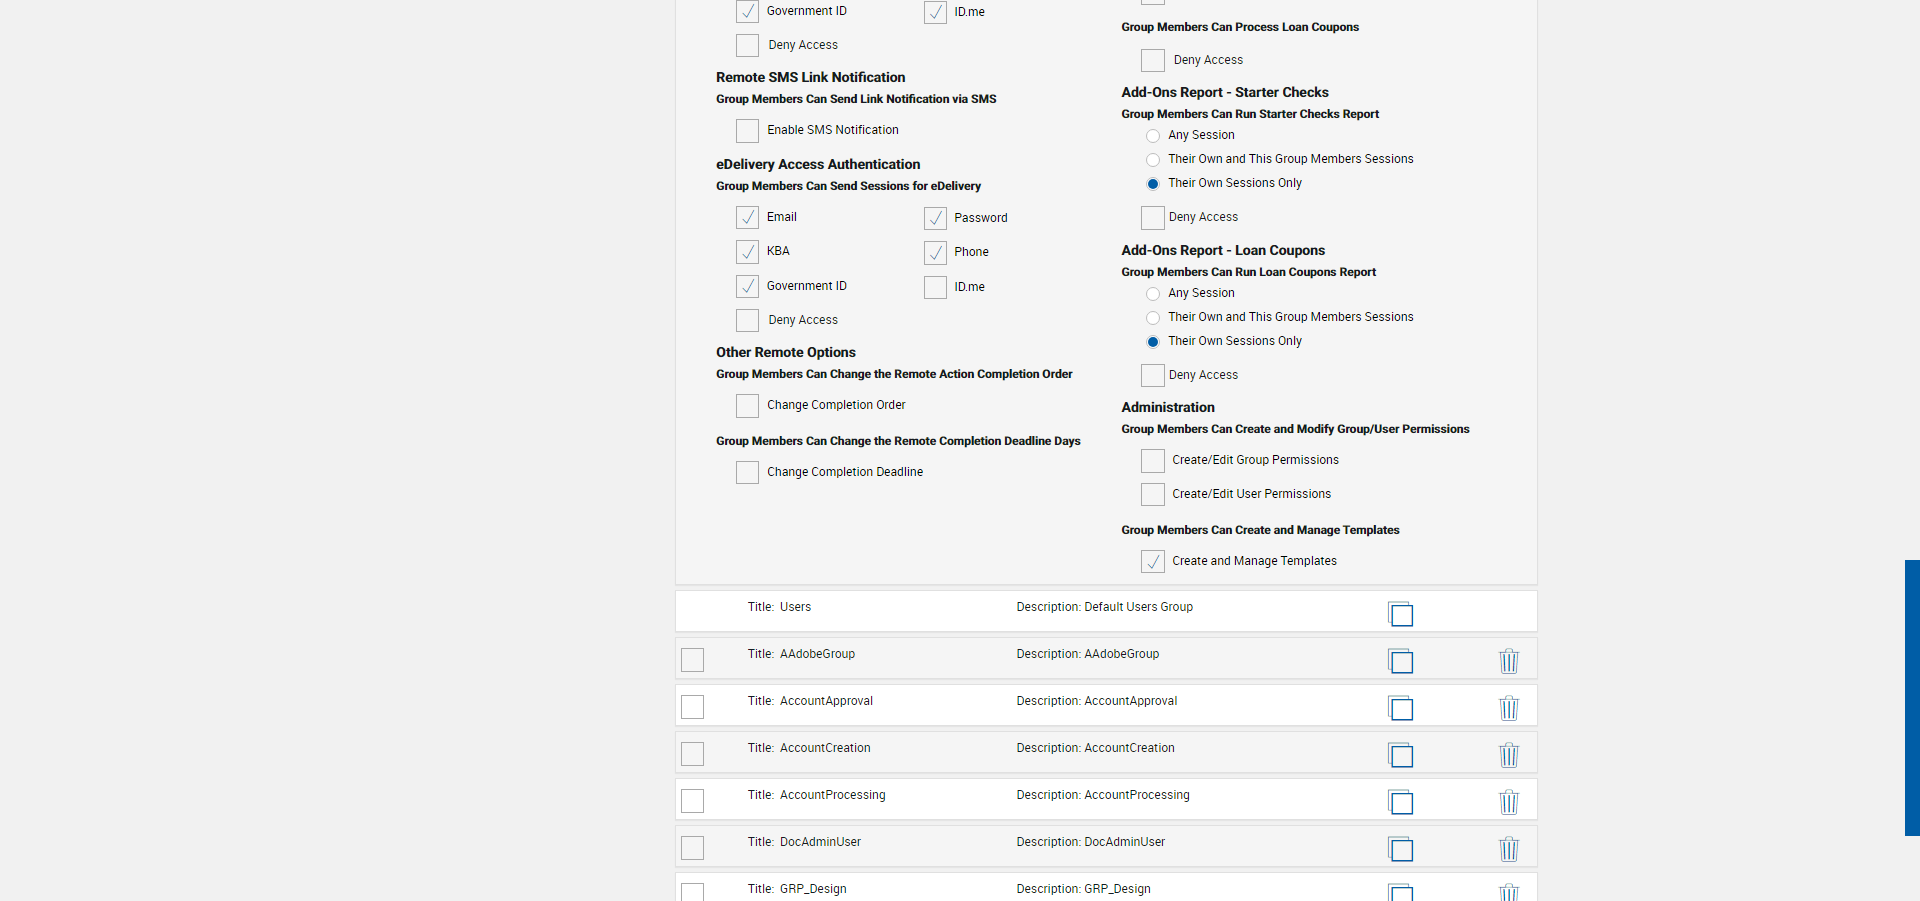Click the 'Title: AccountCreation' text

tap(809, 748)
